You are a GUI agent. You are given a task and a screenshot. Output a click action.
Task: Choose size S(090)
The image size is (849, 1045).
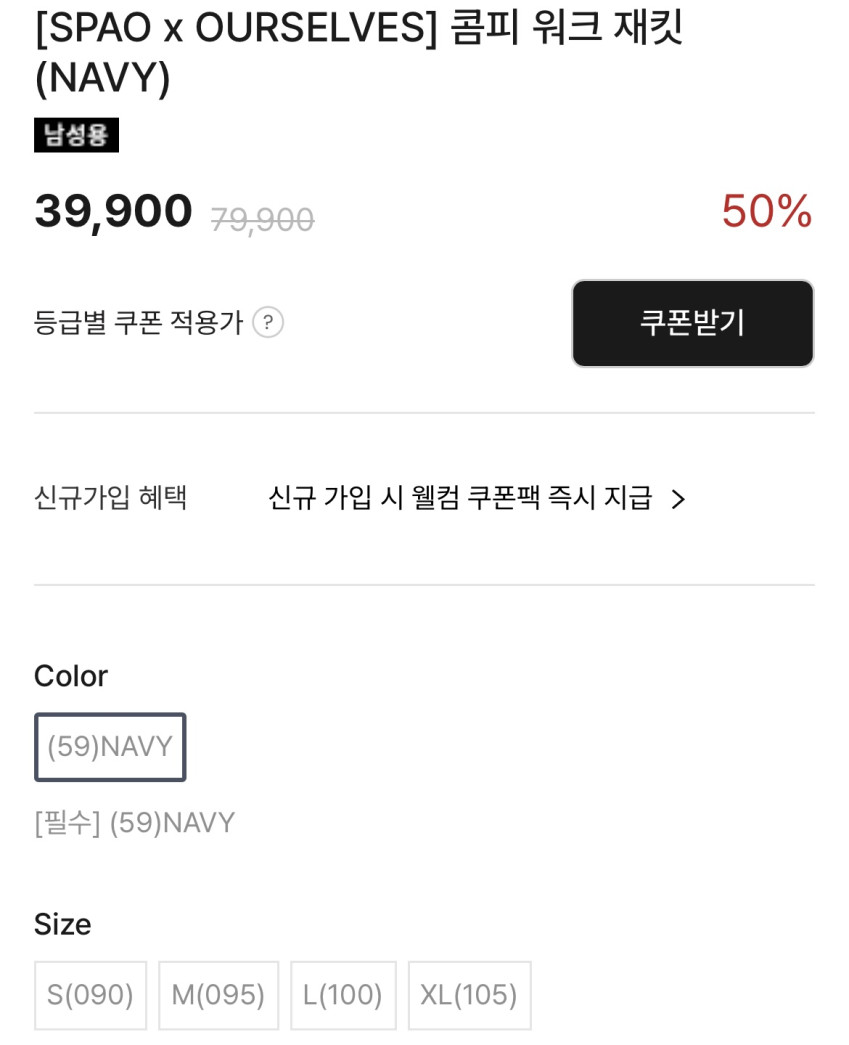[90, 995]
